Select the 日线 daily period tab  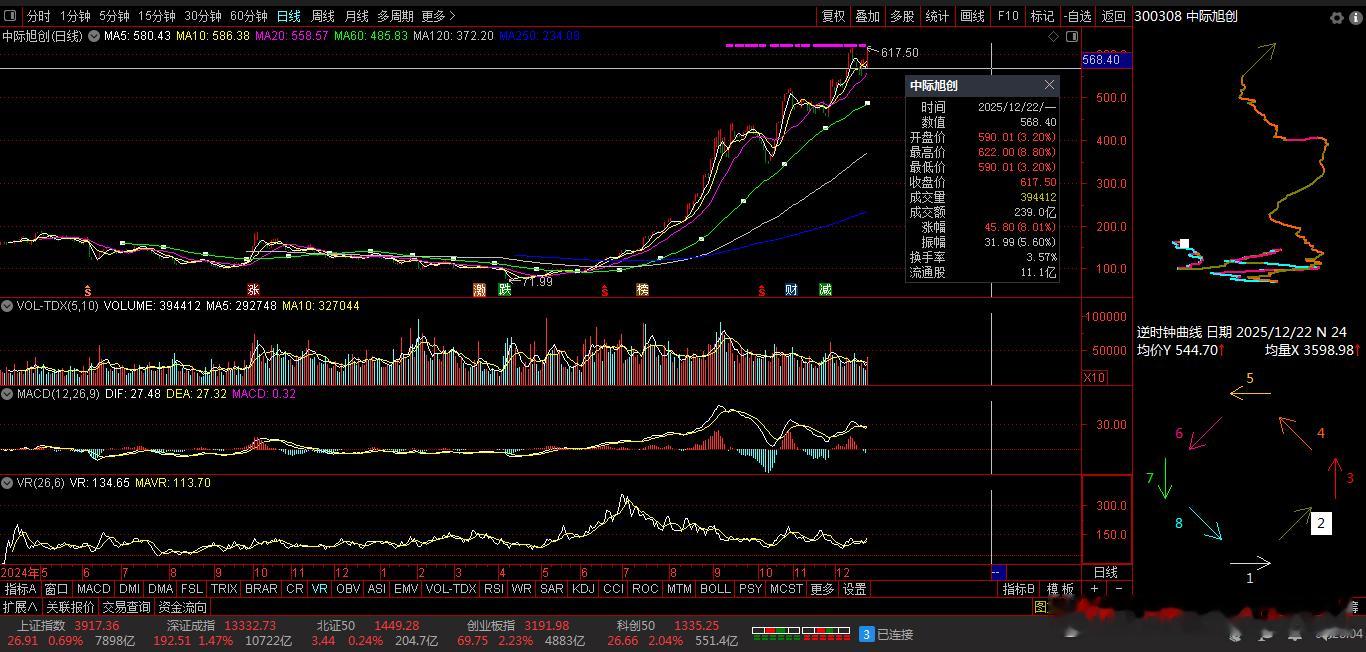pyautogui.click(x=288, y=16)
